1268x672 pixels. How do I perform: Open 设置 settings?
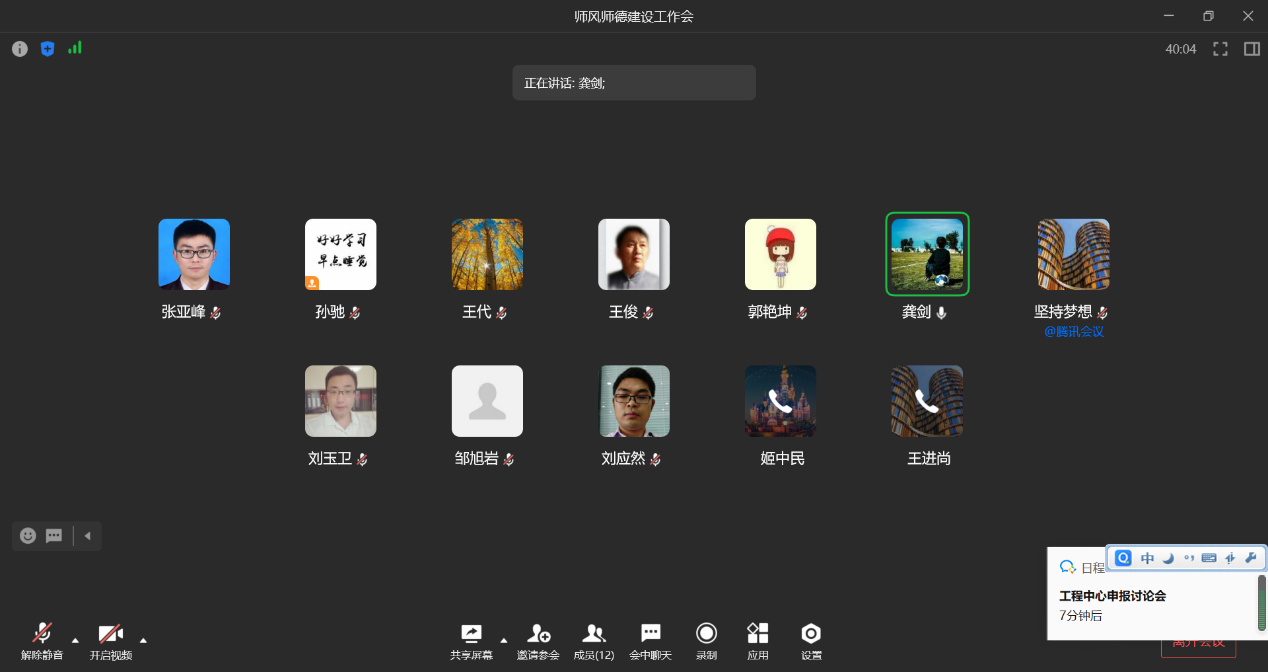point(811,640)
